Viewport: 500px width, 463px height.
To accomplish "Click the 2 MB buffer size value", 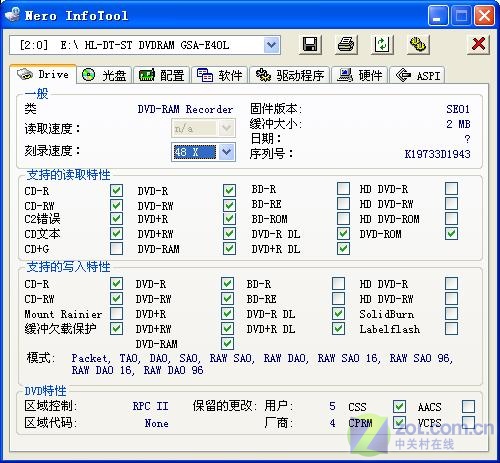I will click(x=458, y=124).
